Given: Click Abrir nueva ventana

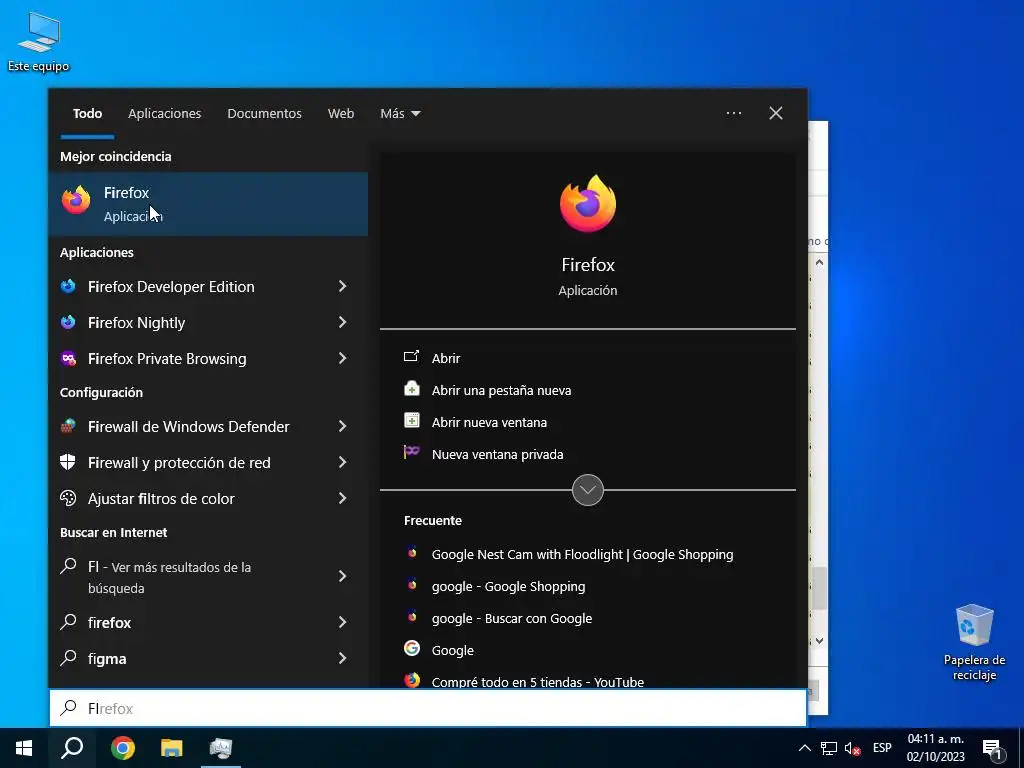Looking at the screenshot, I should pyautogui.click(x=489, y=422).
